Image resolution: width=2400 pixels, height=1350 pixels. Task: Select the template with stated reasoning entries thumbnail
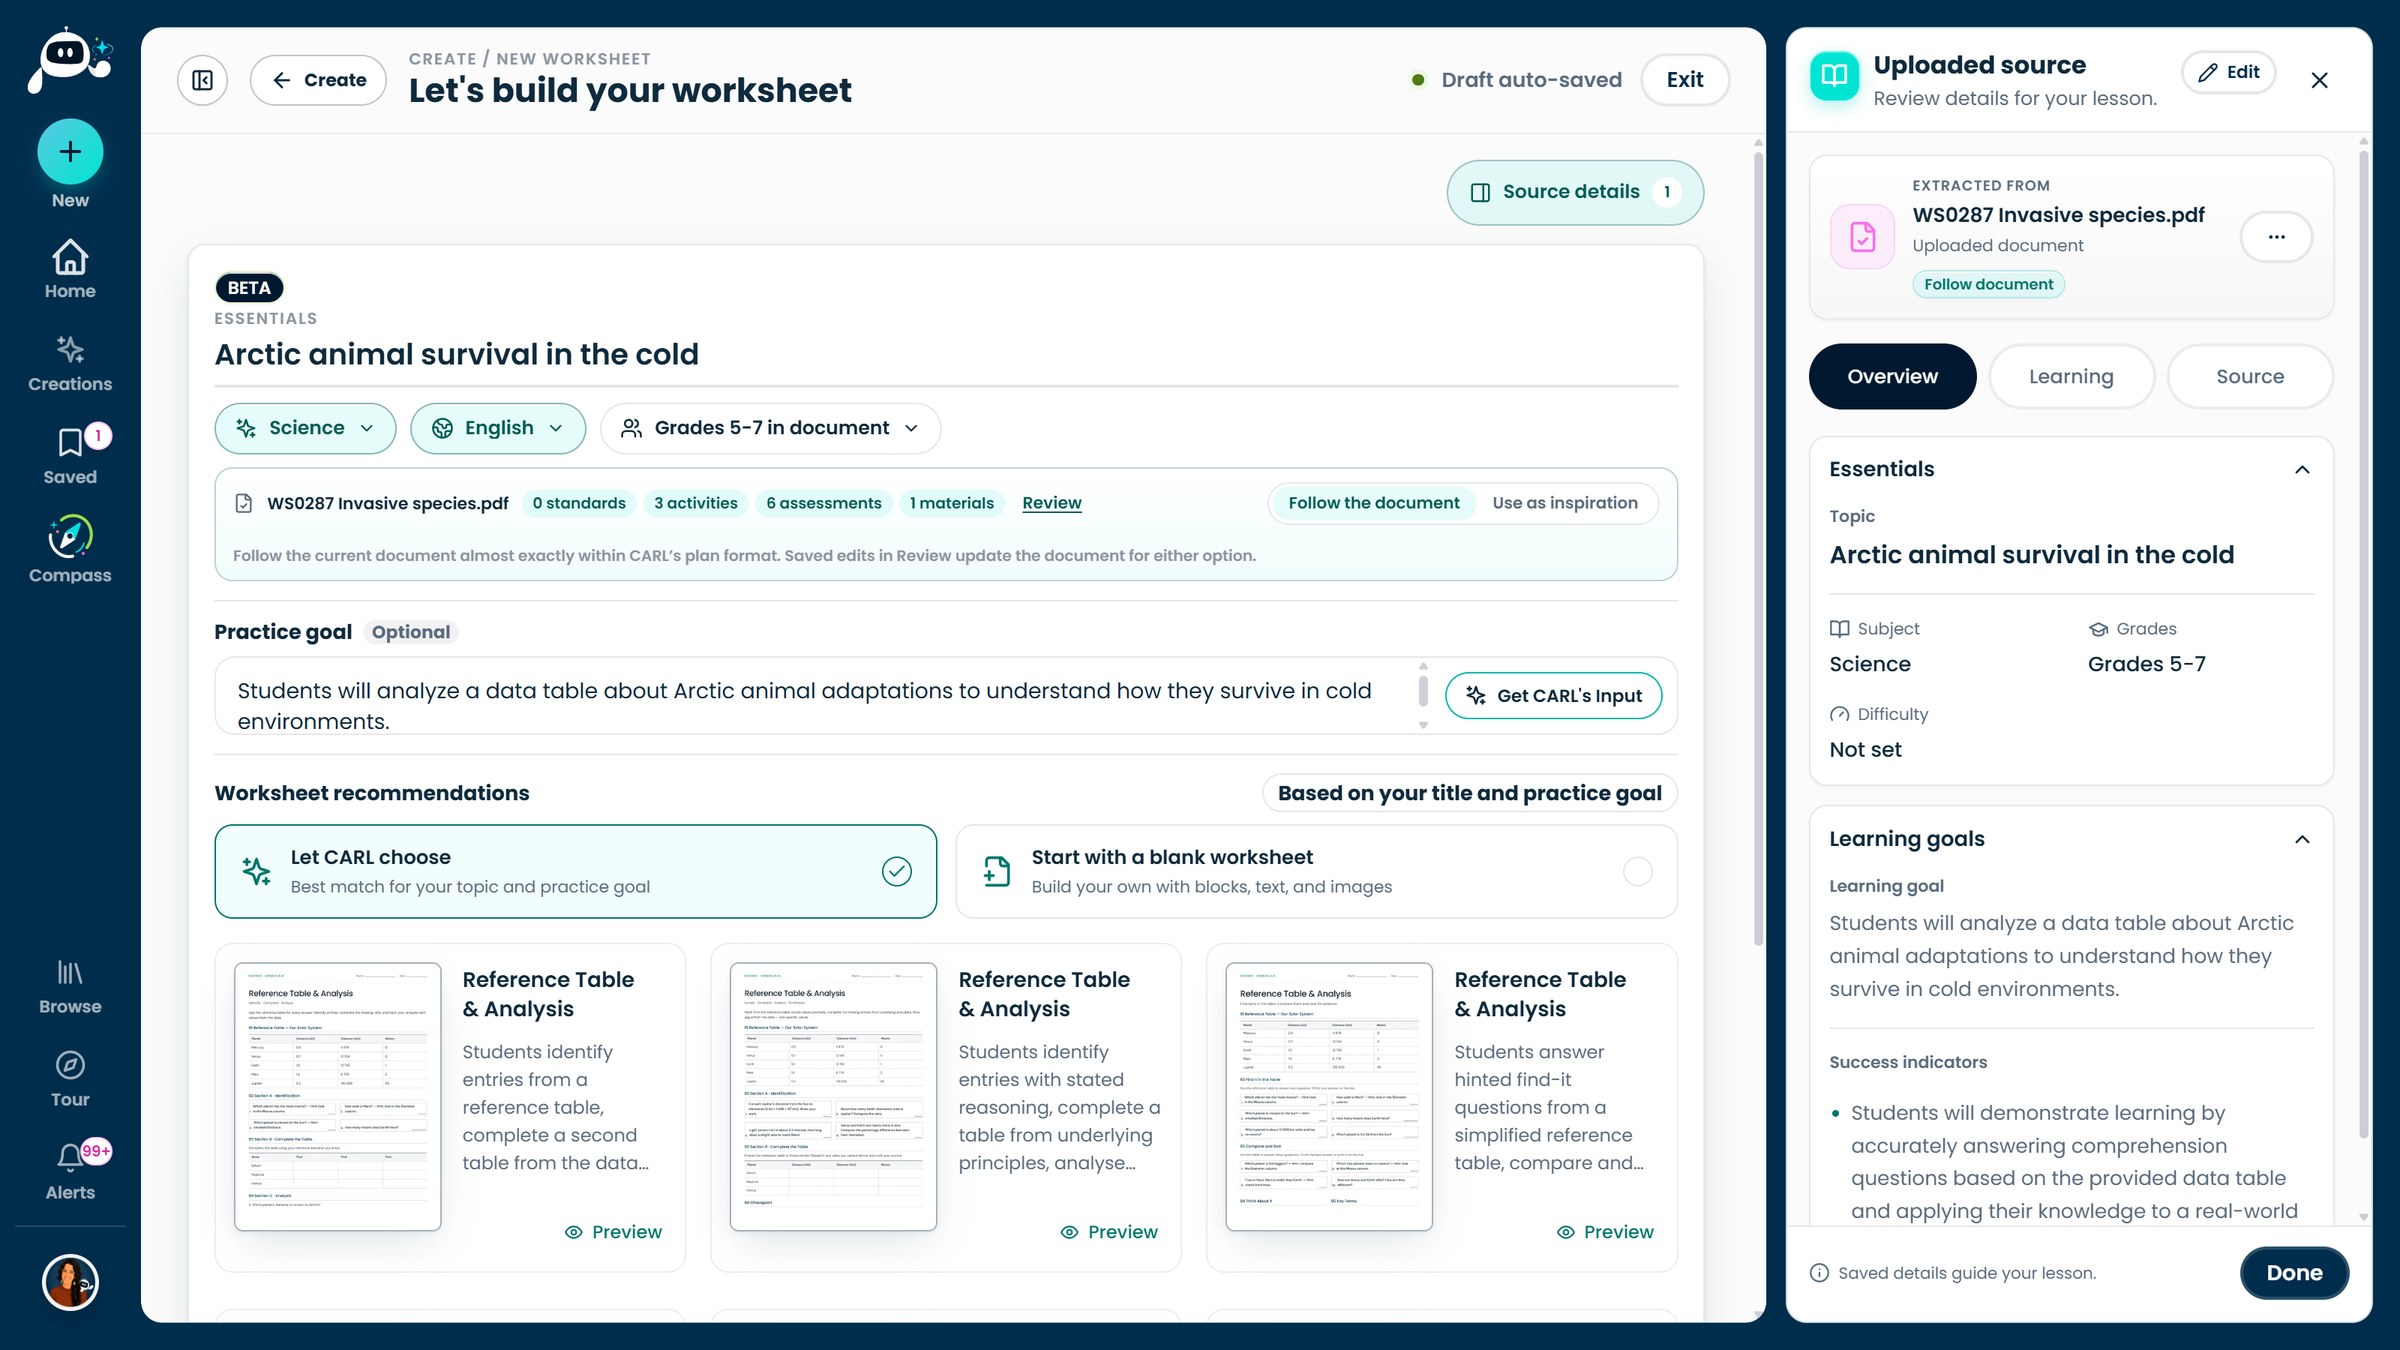833,1097
